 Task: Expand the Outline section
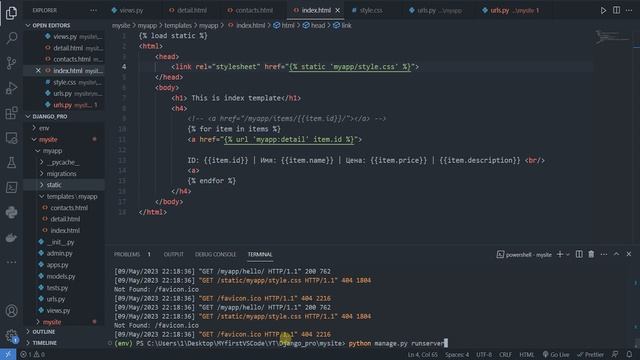pyautogui.click(x=43, y=332)
